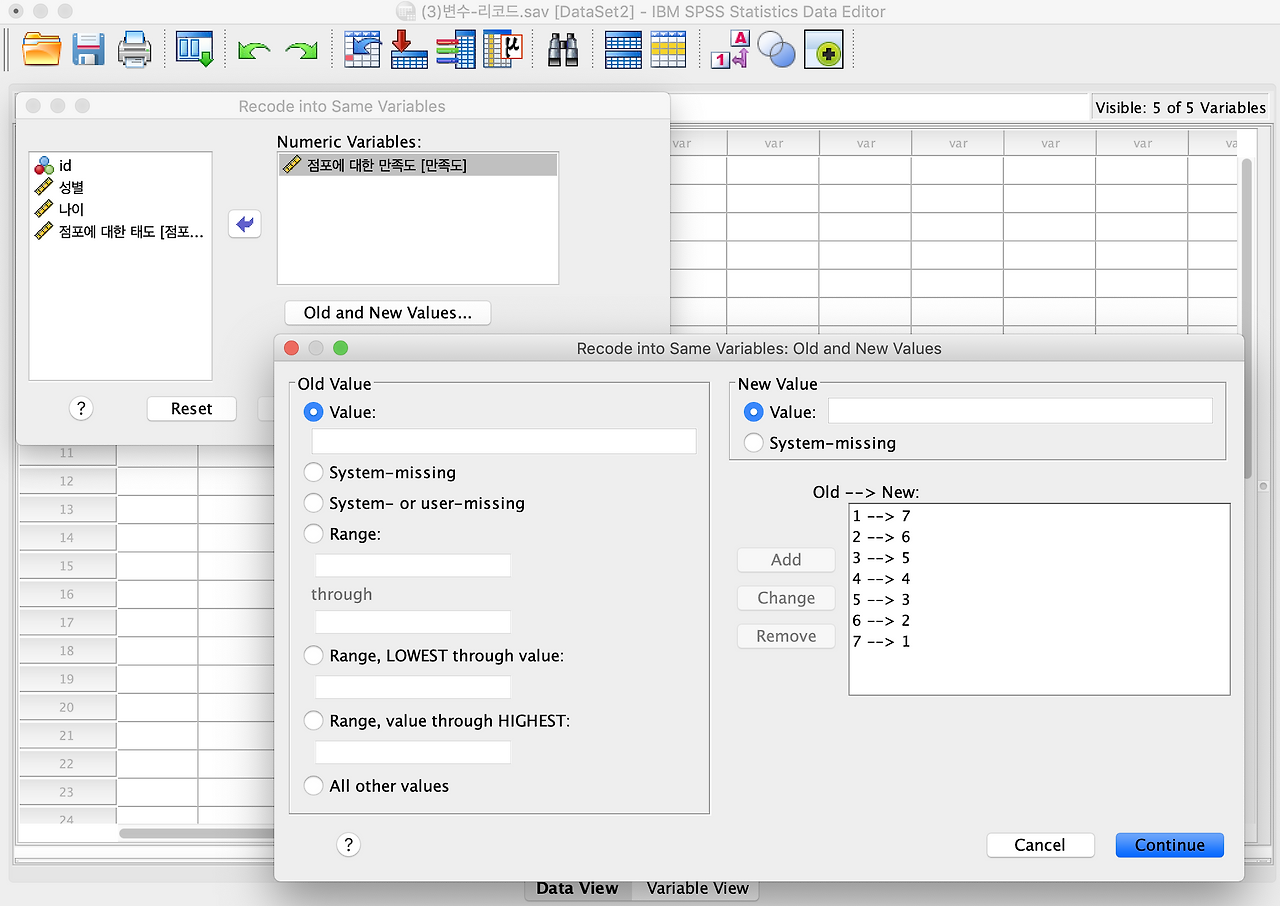The width and height of the screenshot is (1280, 906).
Task: Select the '5 --> 3' mapping row
Action: (1039, 600)
